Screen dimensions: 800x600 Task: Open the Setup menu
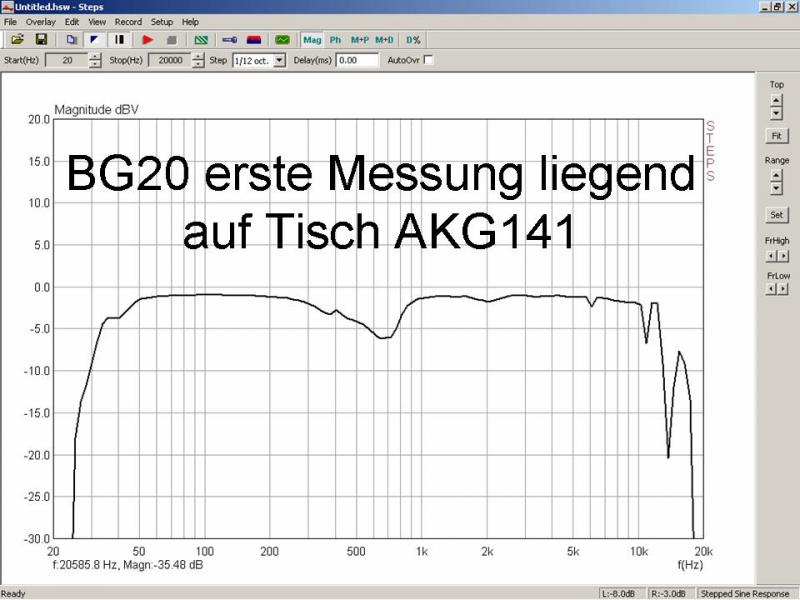(x=162, y=22)
